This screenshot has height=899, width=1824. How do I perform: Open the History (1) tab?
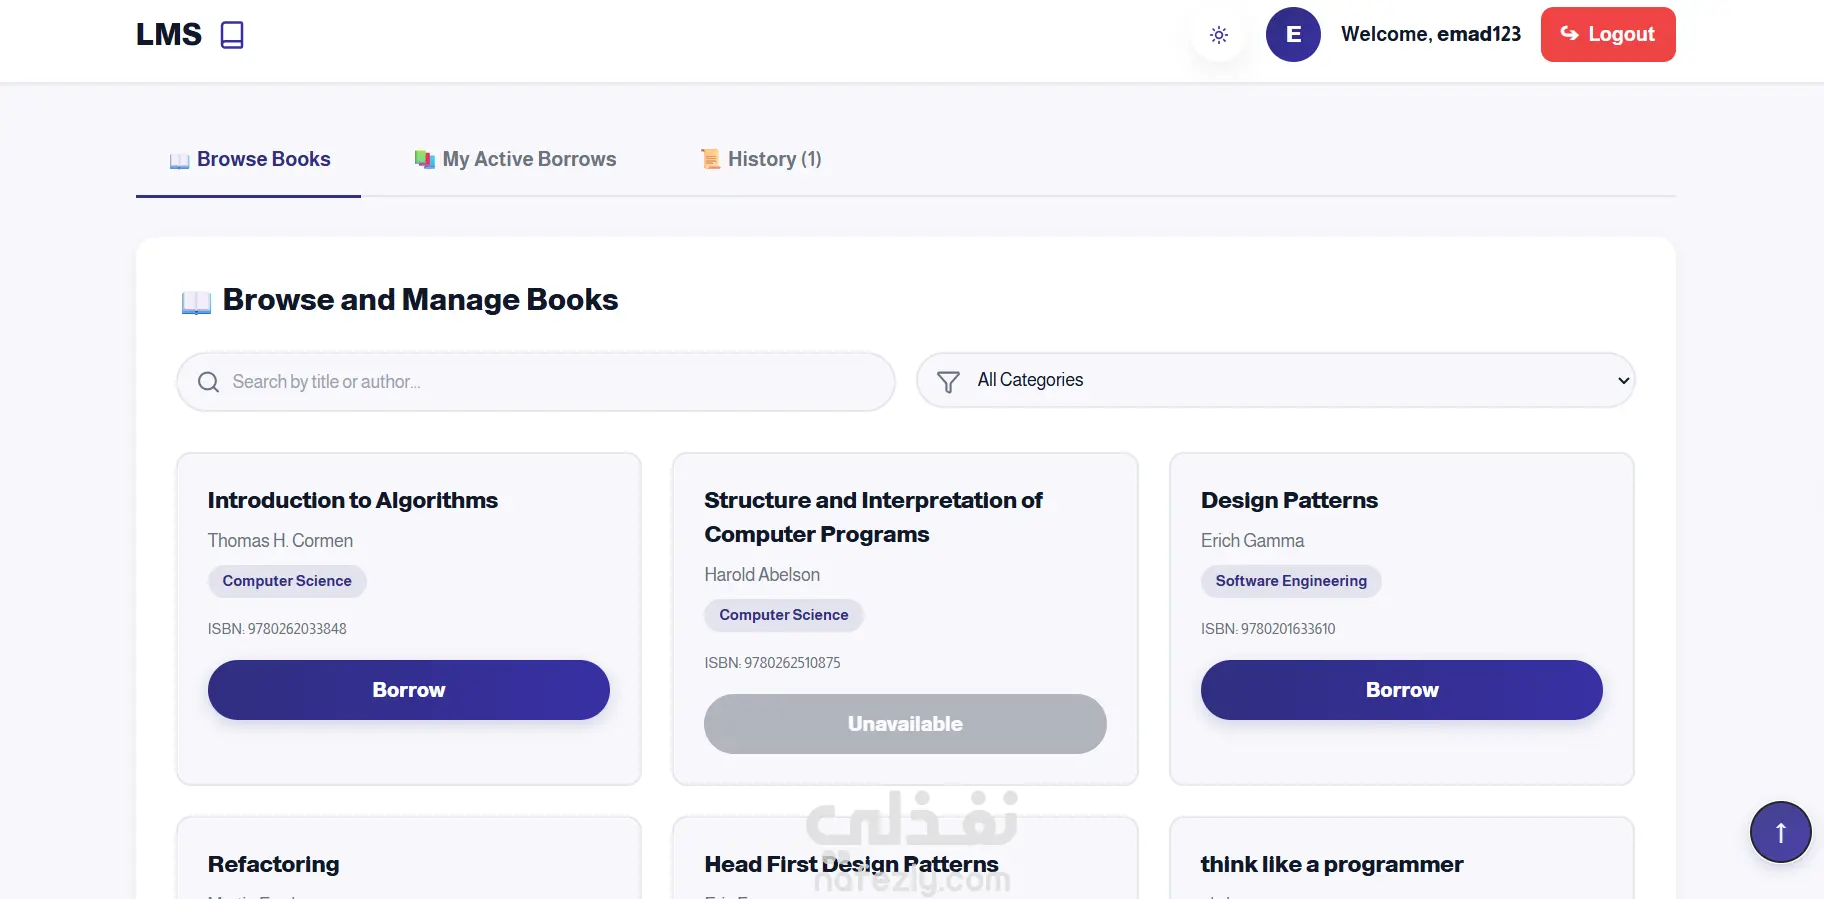pyautogui.click(x=761, y=159)
